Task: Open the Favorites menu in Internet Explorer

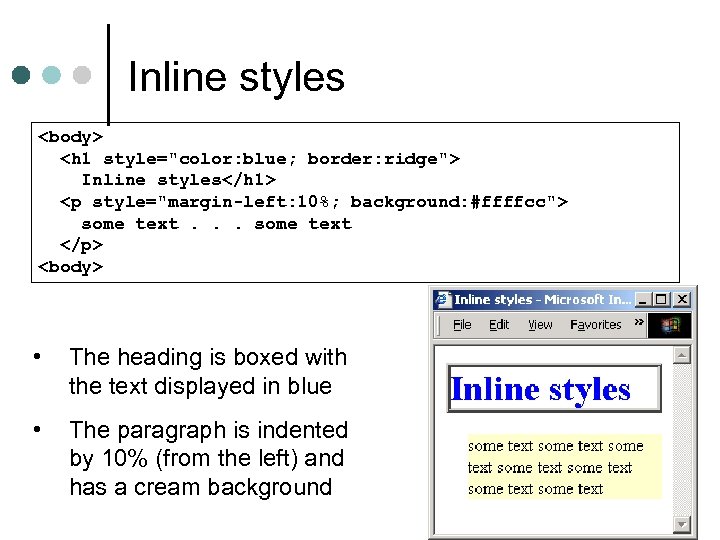Action: [x=596, y=325]
